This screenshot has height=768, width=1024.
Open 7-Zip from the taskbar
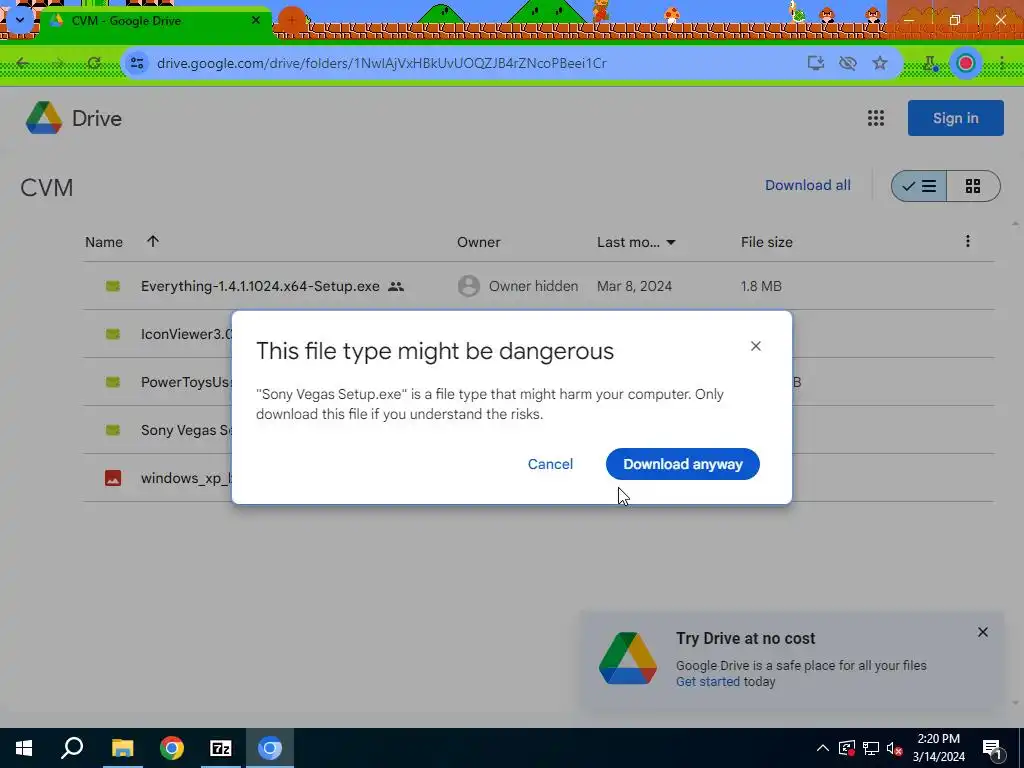tap(221, 748)
